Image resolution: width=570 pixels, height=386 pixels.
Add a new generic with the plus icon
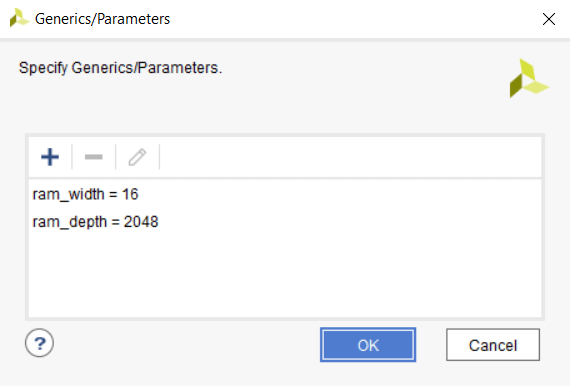(50, 157)
